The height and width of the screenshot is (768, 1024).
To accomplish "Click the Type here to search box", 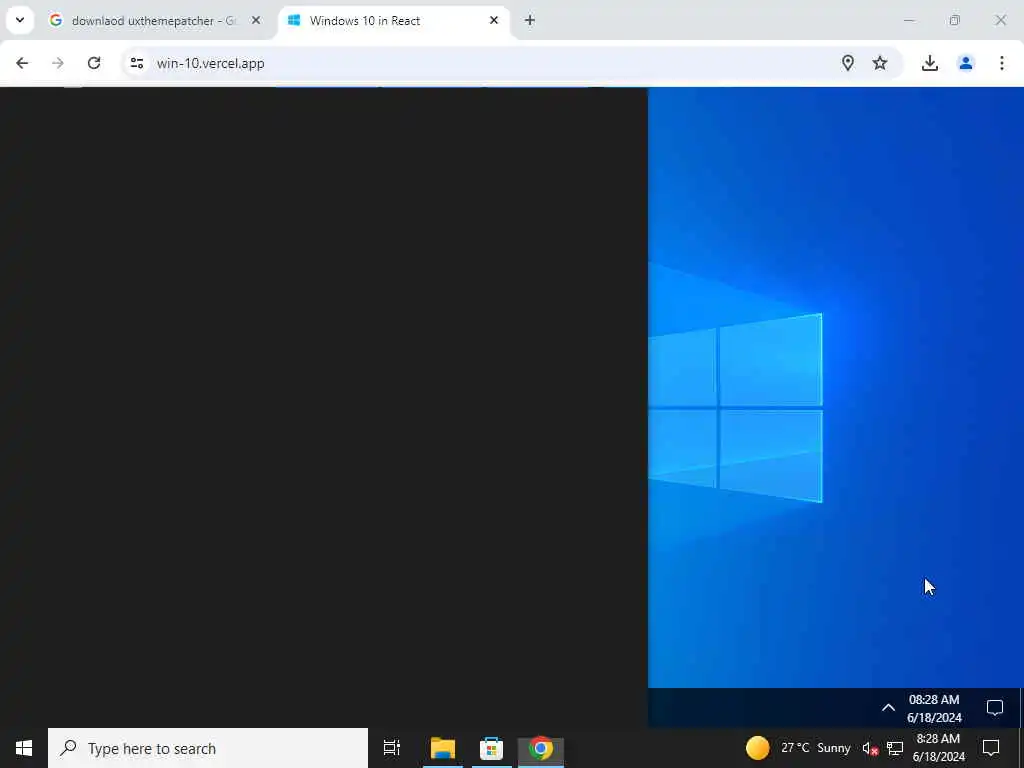I will (x=208, y=748).
